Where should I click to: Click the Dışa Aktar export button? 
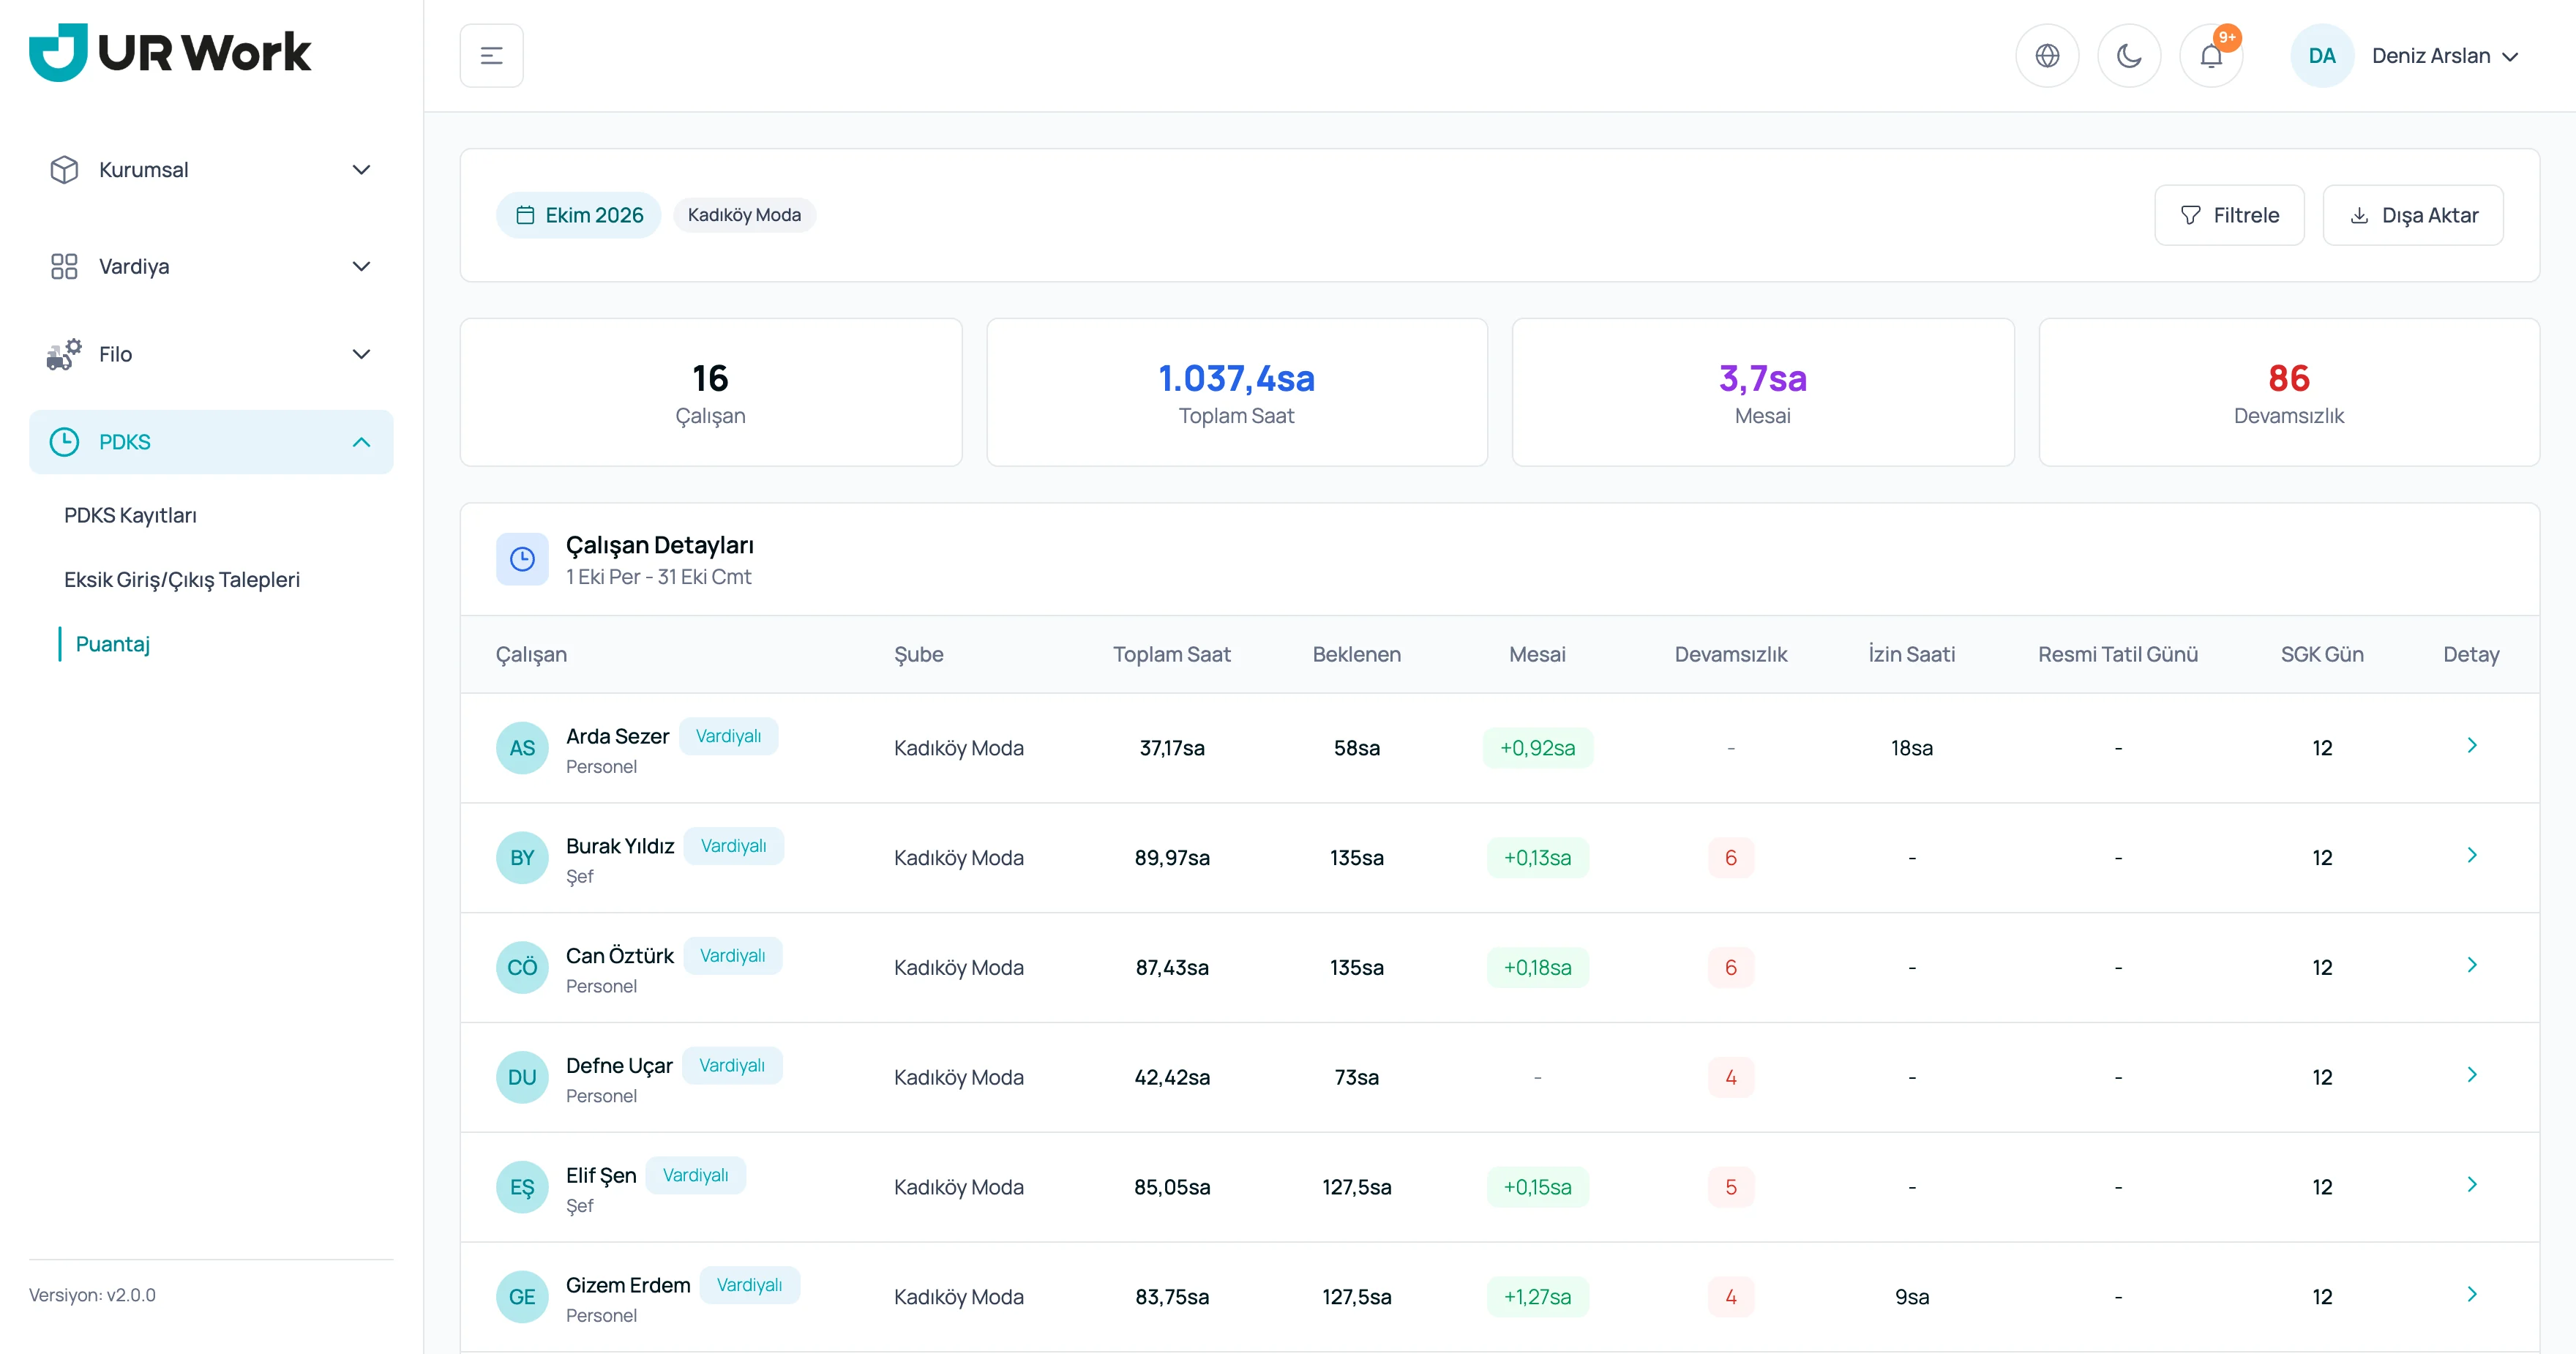coord(2413,215)
